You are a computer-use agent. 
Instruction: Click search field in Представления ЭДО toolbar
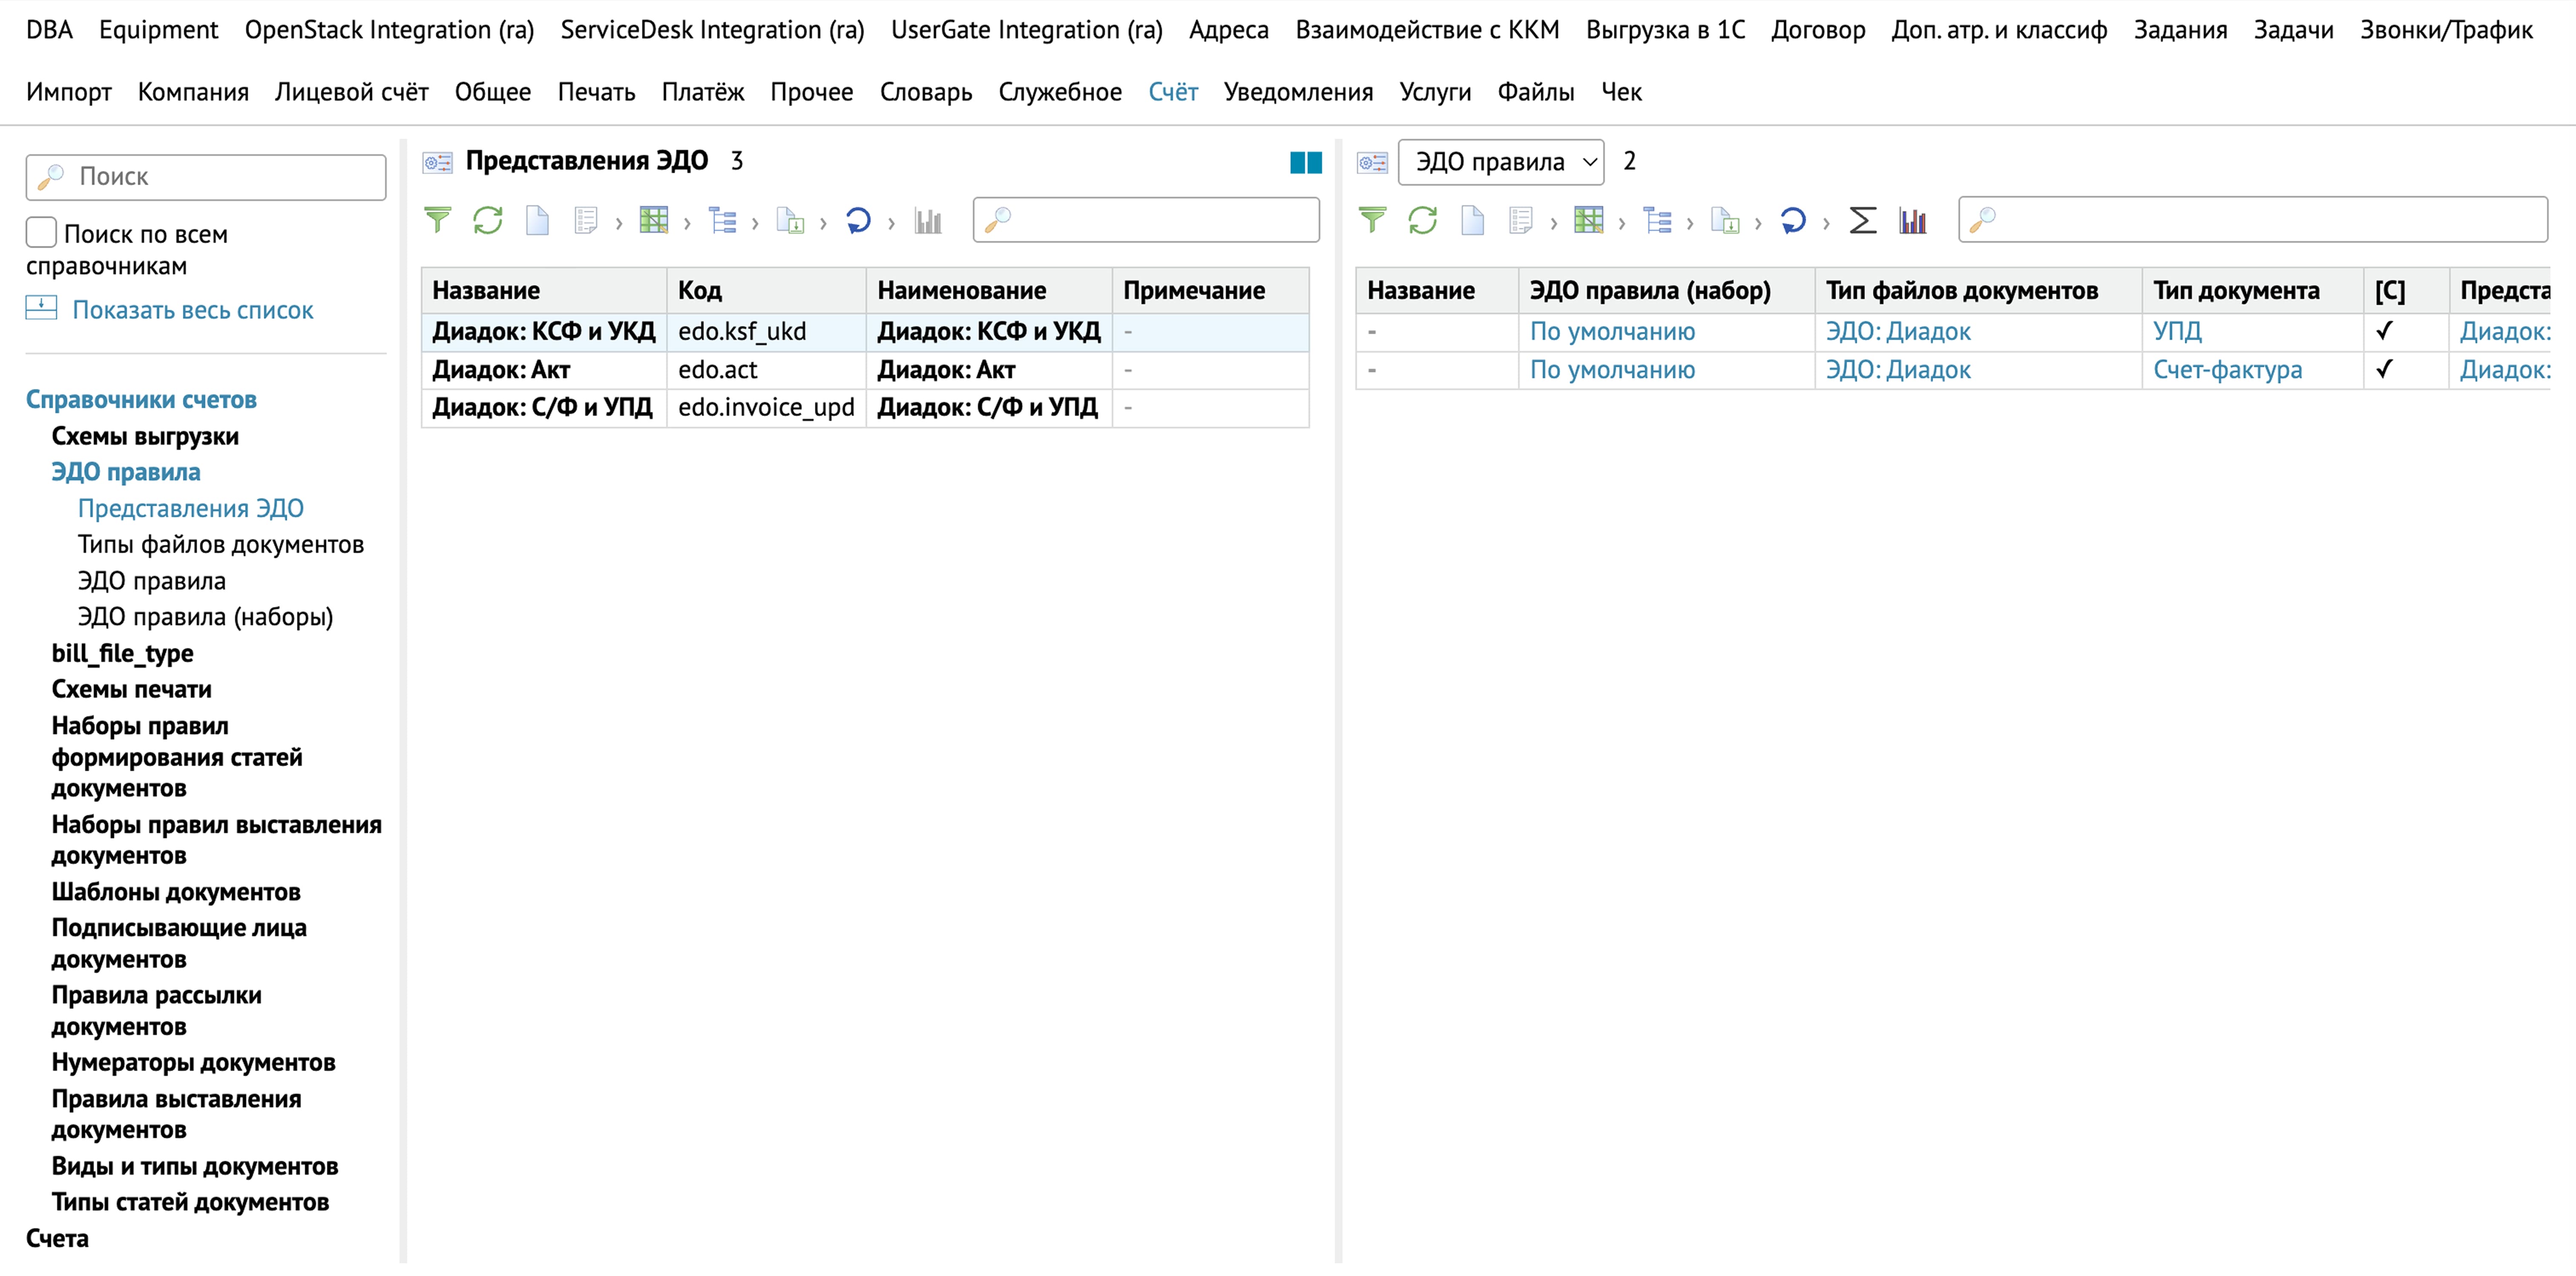click(x=1146, y=220)
